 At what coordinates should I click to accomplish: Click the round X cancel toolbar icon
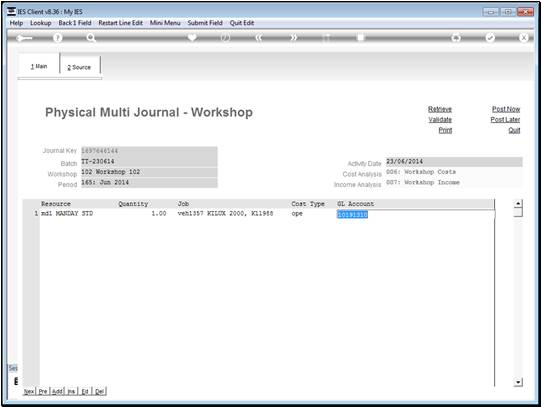(x=523, y=38)
